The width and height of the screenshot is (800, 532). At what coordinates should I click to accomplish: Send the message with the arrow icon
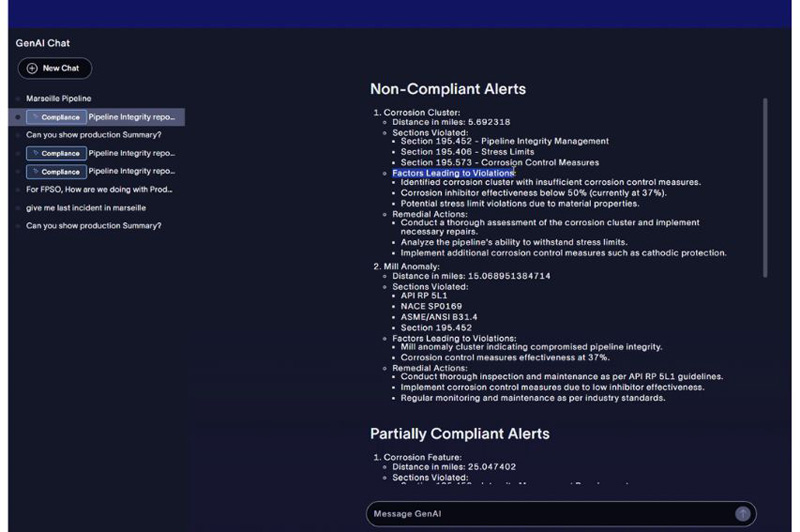click(742, 514)
